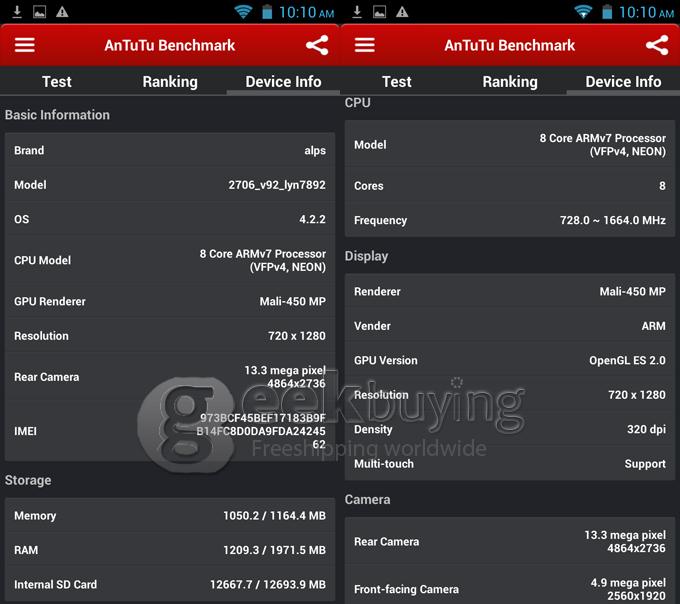Tap AnTuTu Benchmark title on left screen
This screenshot has height=604, width=680.
(170, 45)
